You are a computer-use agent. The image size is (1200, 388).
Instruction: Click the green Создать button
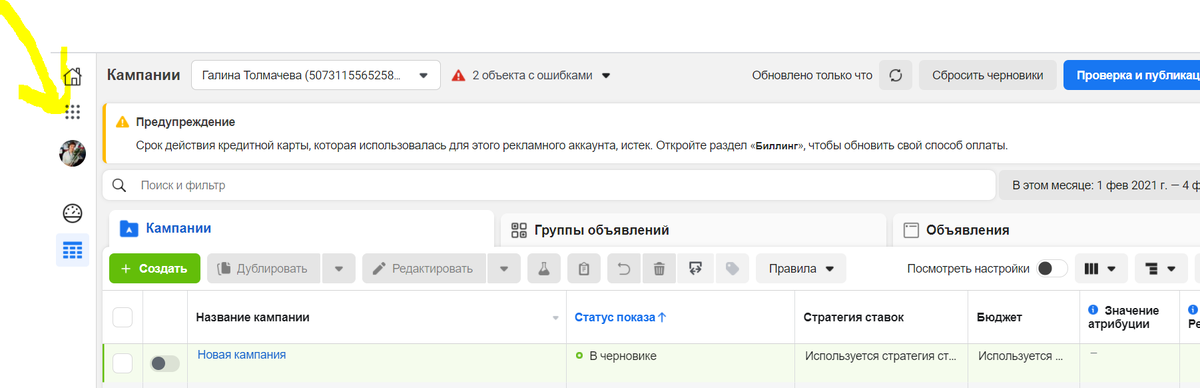click(x=154, y=269)
